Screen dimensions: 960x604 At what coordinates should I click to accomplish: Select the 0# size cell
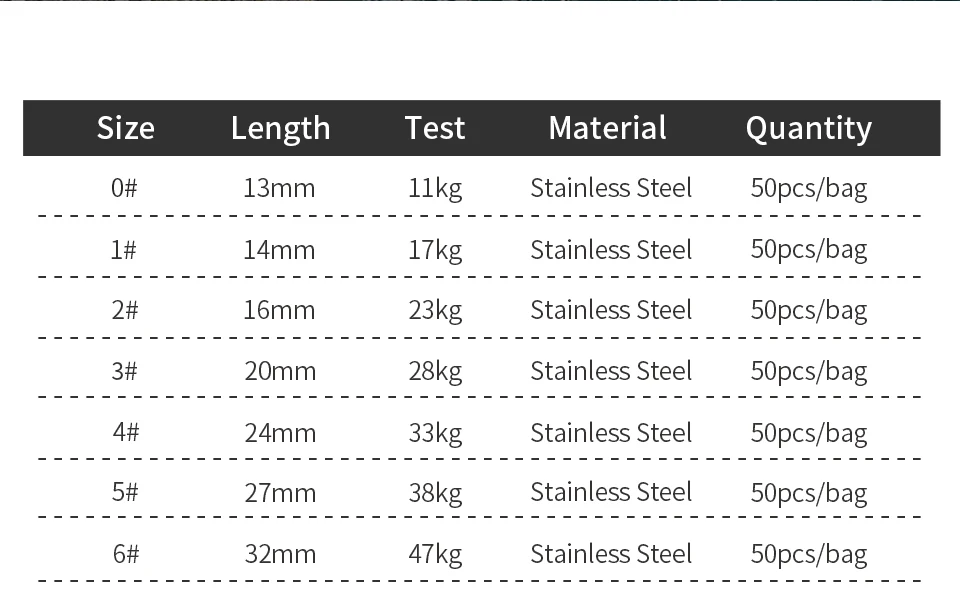pyautogui.click(x=124, y=188)
